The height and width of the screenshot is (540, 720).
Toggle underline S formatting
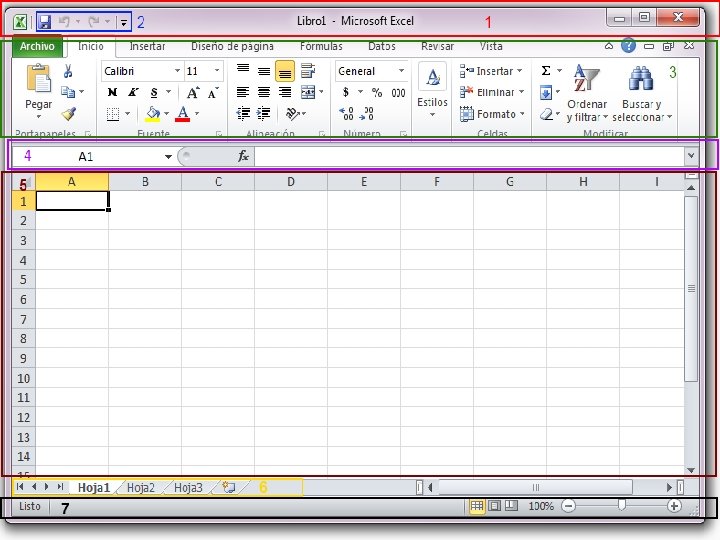[x=154, y=93]
